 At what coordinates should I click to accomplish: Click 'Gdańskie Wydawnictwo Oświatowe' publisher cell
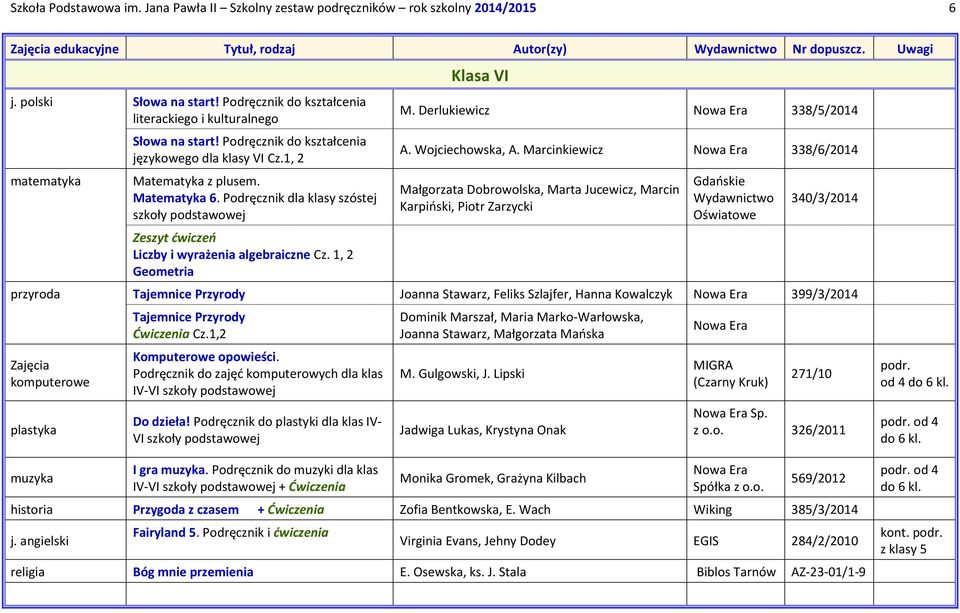point(733,198)
